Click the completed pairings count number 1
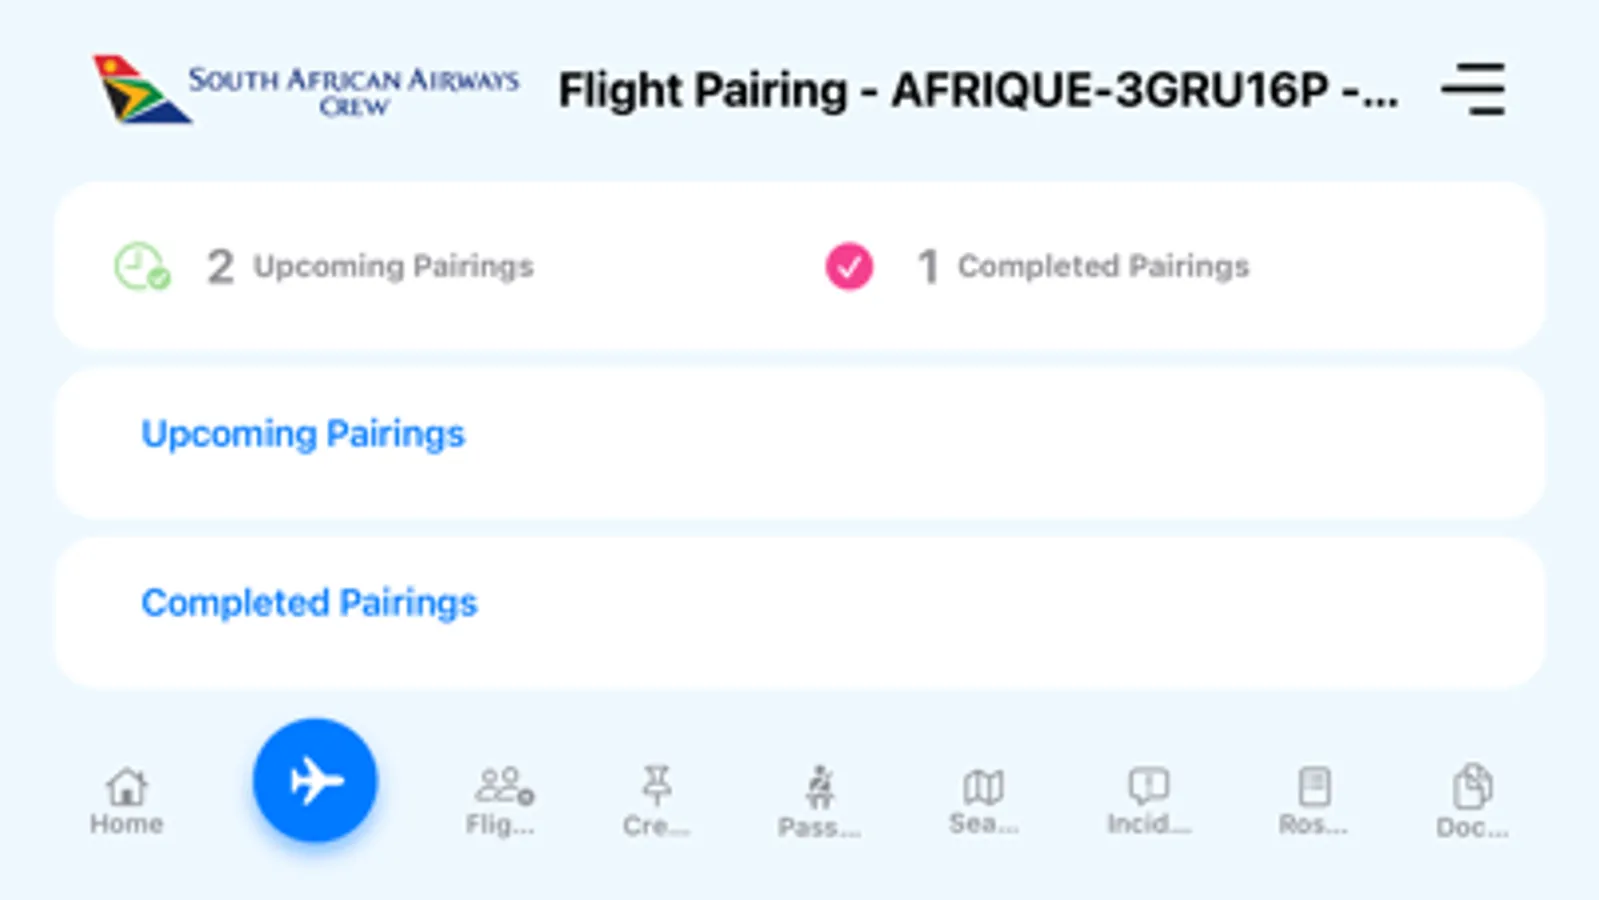Screen dimensions: 1599x900 pyautogui.click(x=928, y=267)
